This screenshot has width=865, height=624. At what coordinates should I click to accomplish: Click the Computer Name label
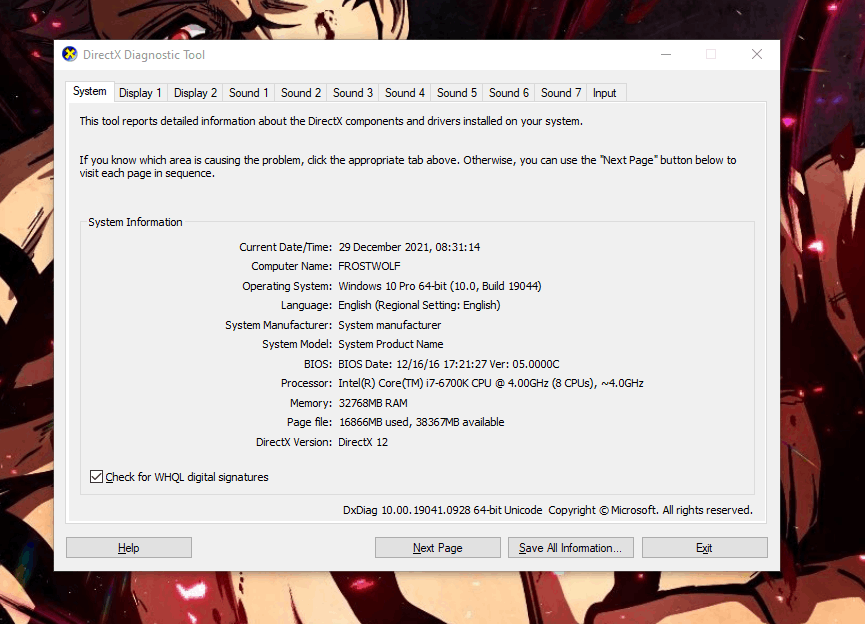click(x=291, y=266)
